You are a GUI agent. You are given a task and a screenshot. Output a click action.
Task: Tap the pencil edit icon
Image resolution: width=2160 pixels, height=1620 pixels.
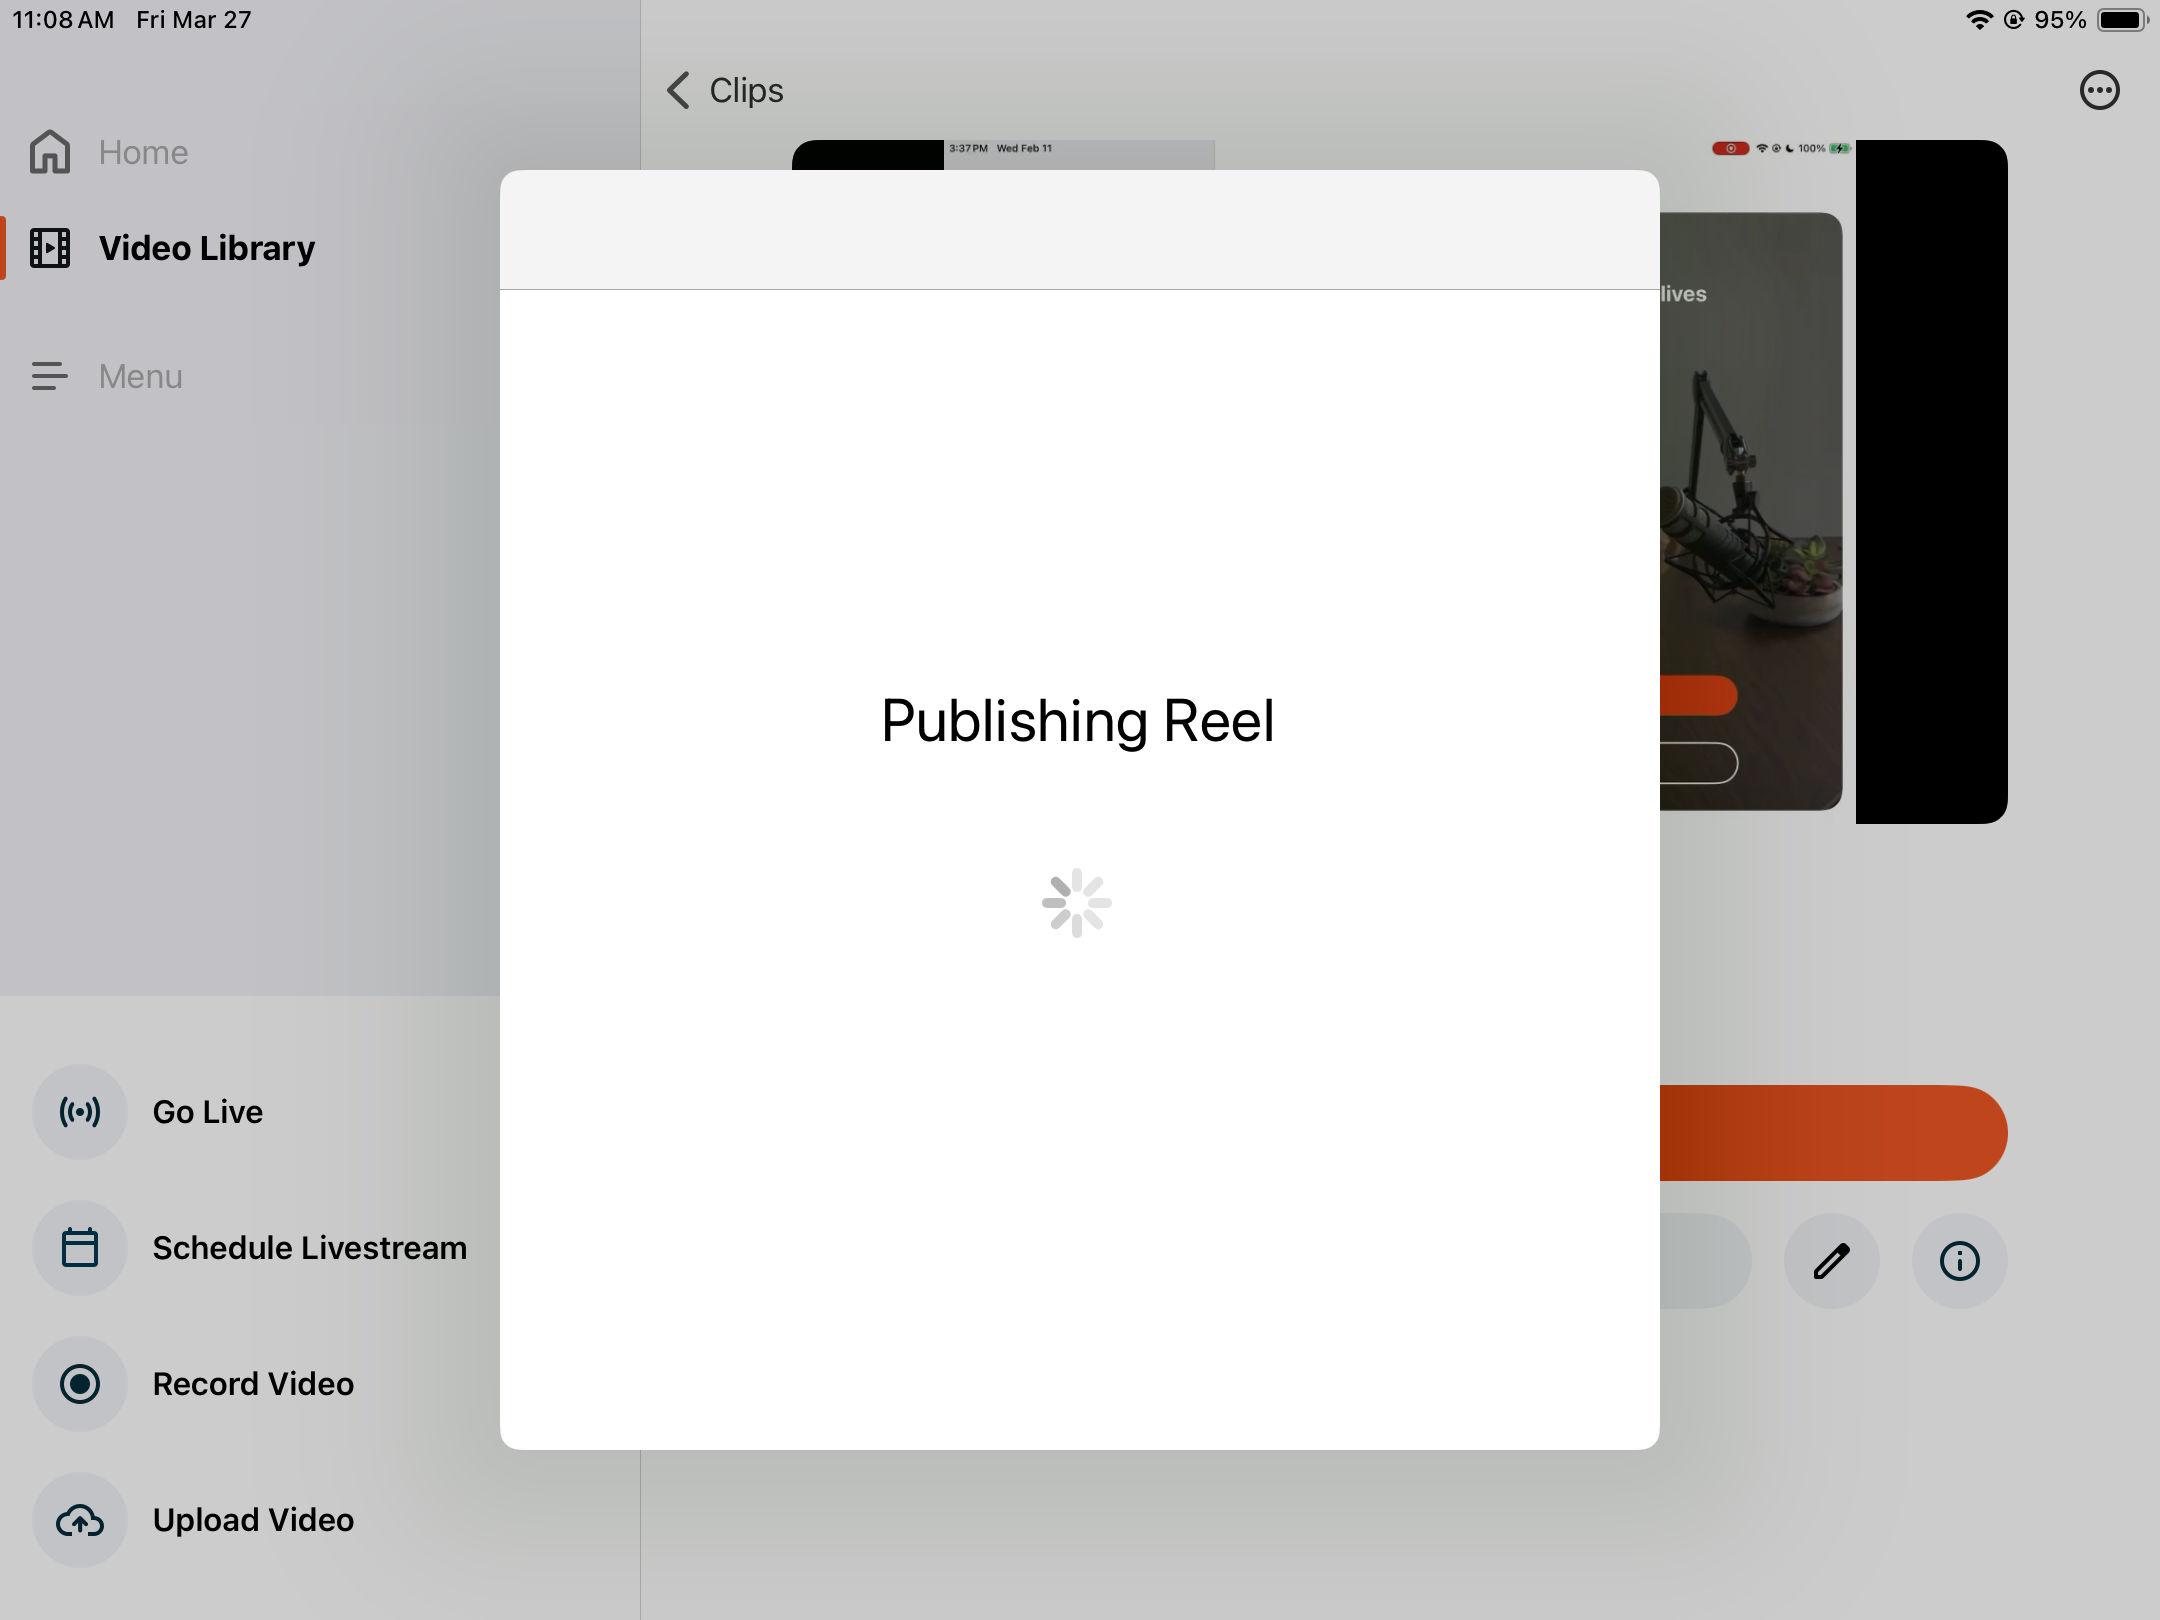click(x=1831, y=1261)
